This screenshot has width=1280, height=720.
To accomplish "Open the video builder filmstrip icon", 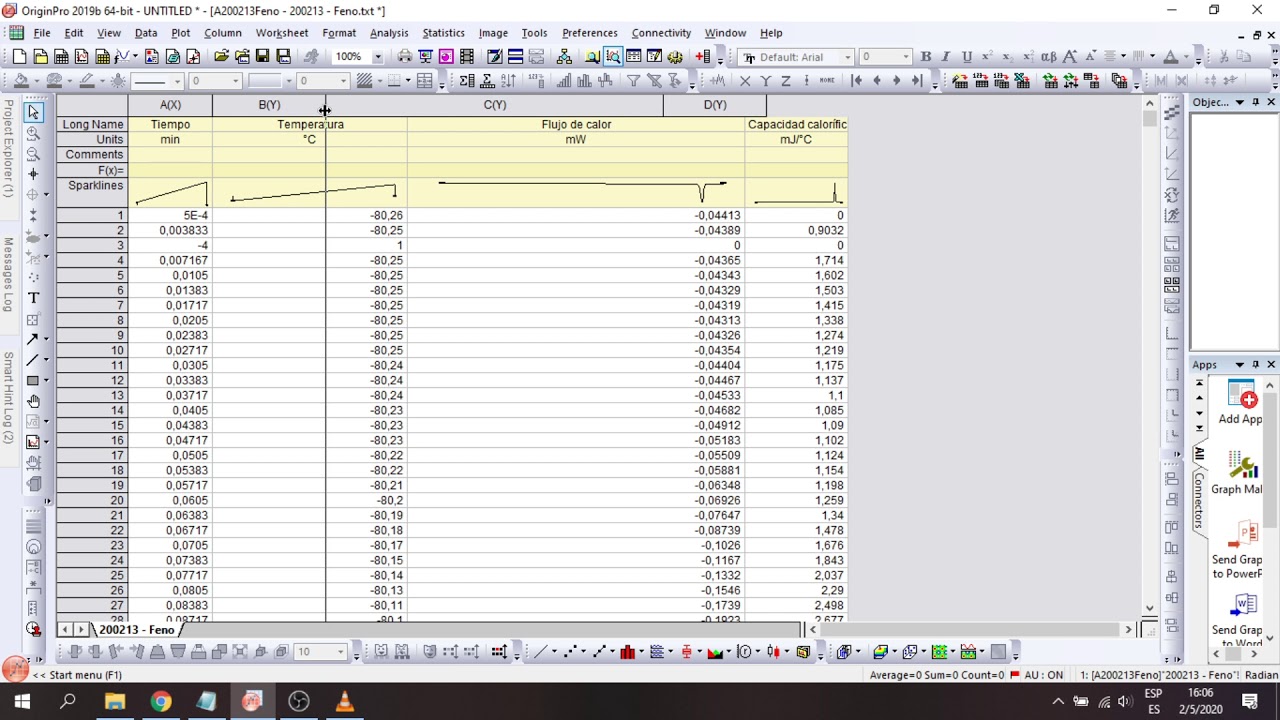I will [x=466, y=57].
